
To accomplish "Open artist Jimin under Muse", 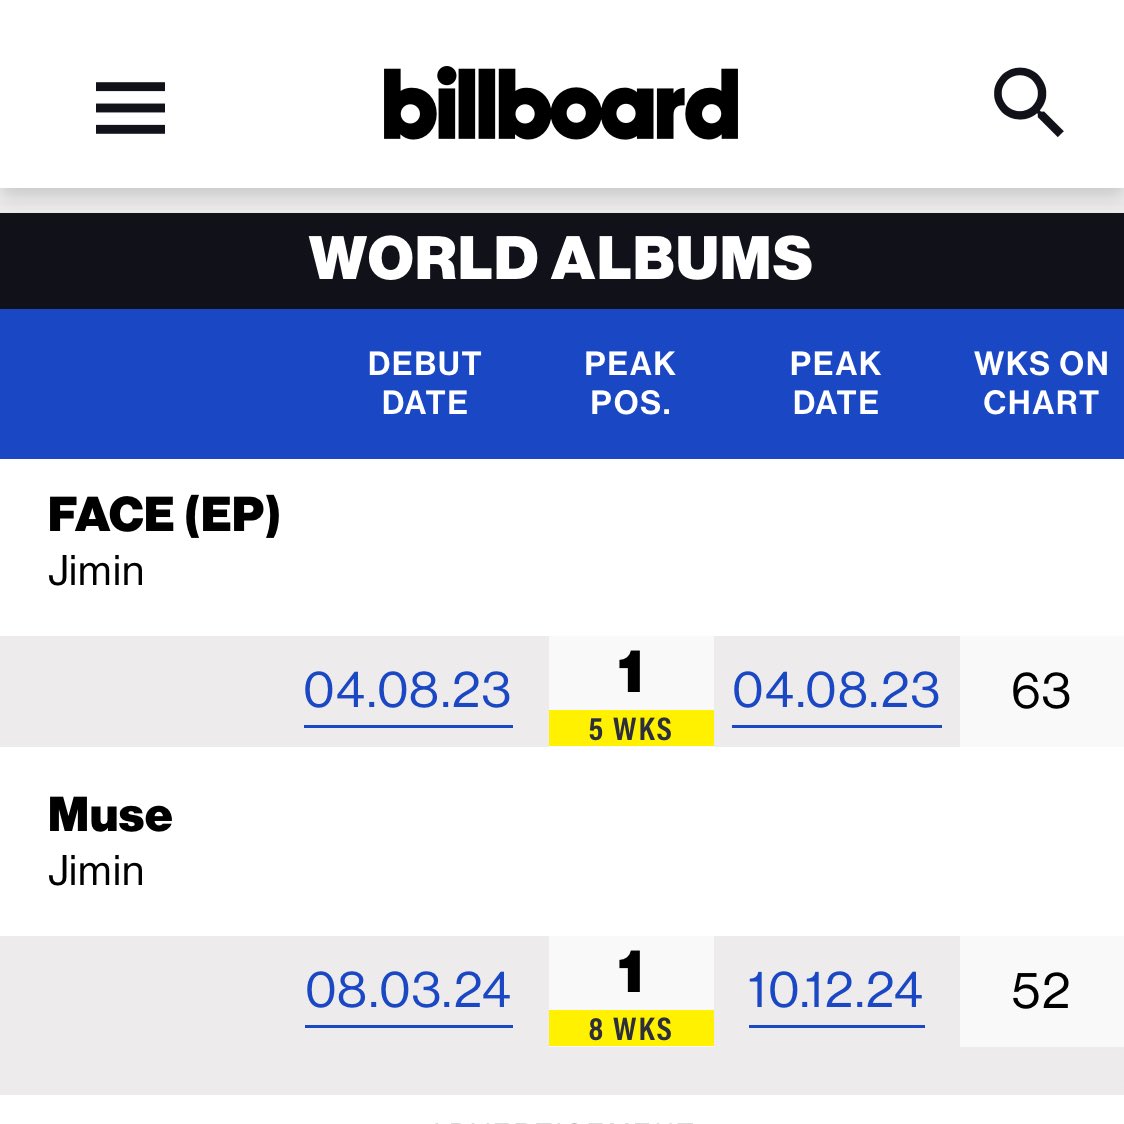I will (x=96, y=871).
